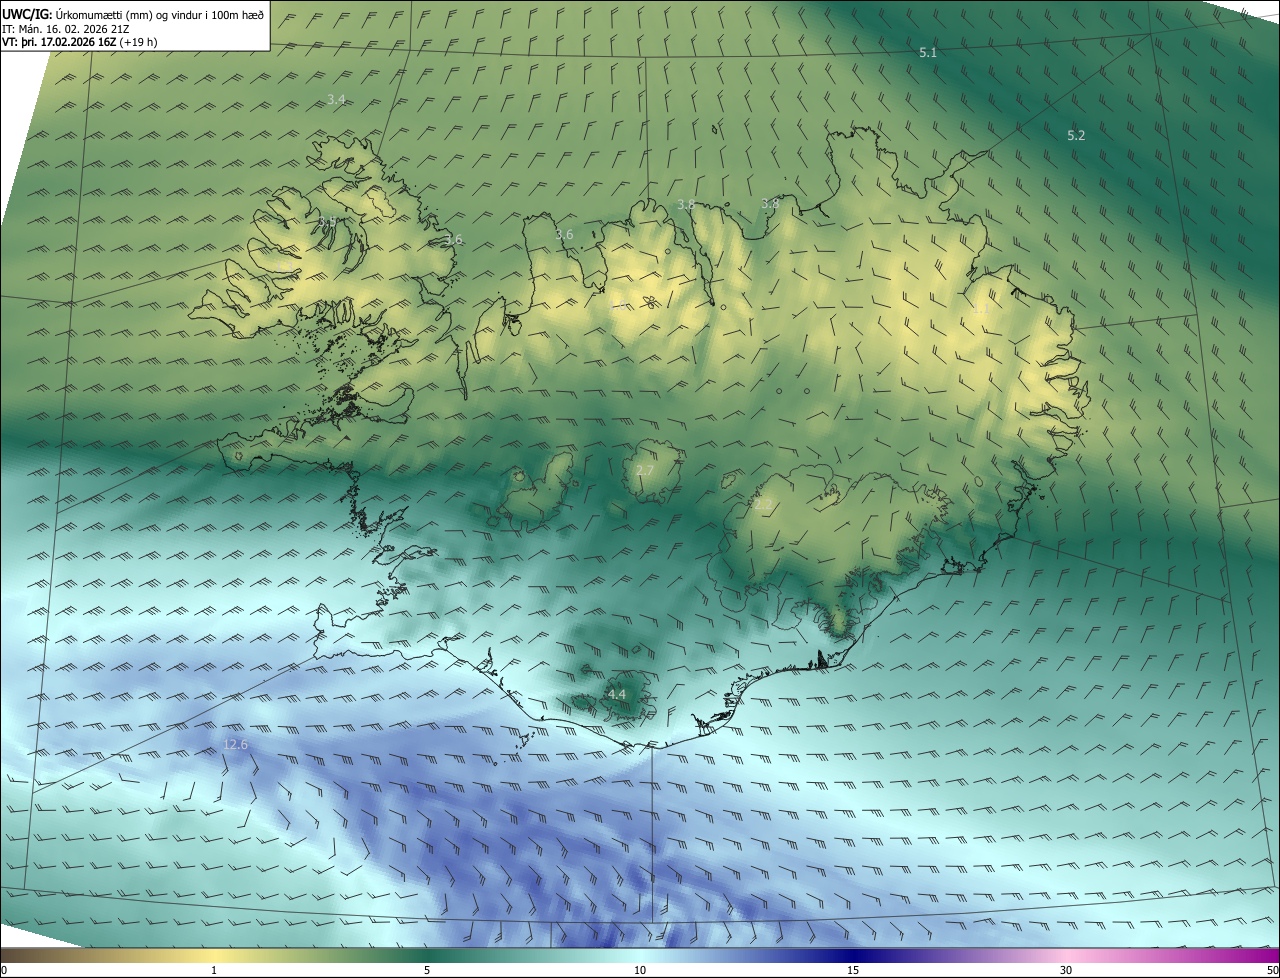Click the colorbar tick label 15

[853, 970]
